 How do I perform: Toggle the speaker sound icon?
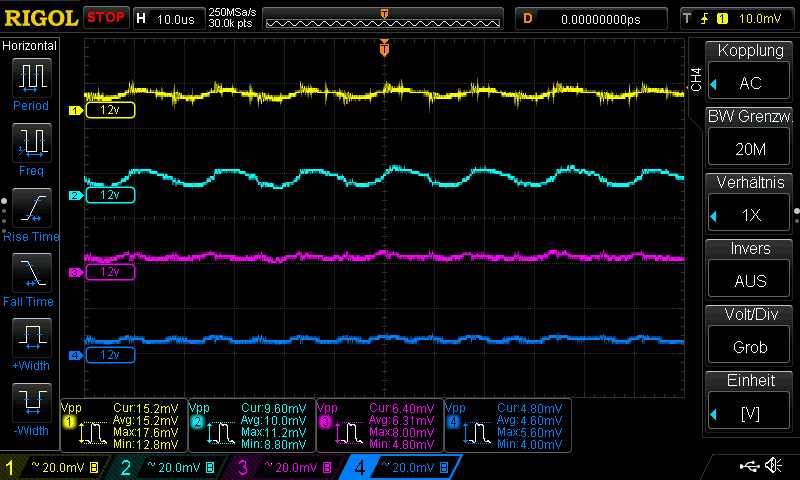click(x=774, y=466)
